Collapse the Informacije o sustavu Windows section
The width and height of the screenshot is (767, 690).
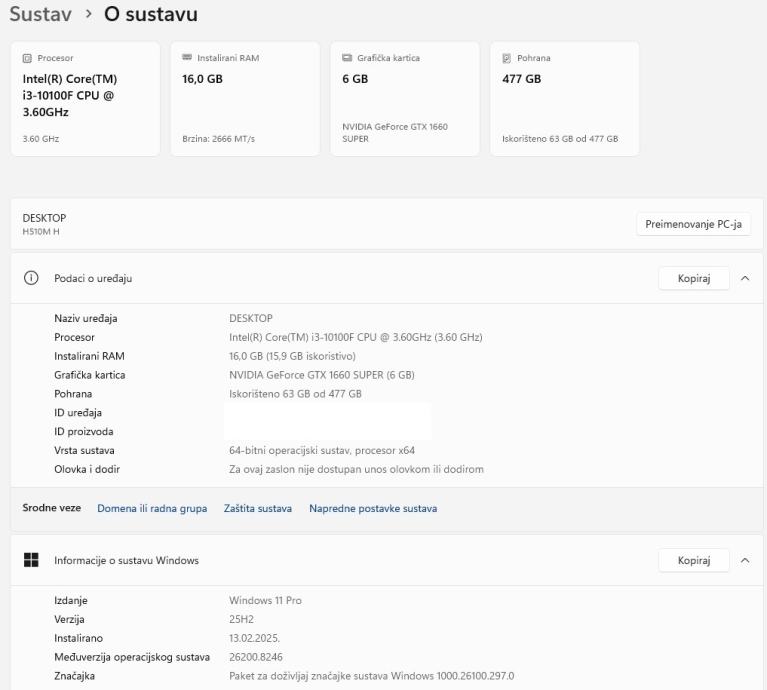[x=745, y=560]
